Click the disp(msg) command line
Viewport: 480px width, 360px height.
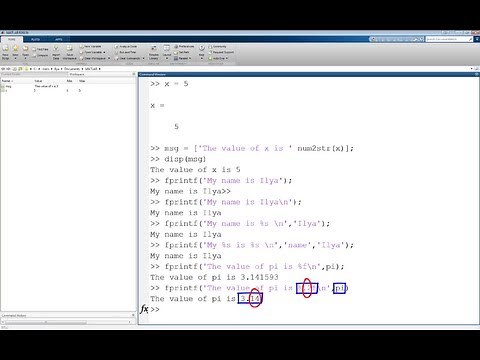pos(178,159)
